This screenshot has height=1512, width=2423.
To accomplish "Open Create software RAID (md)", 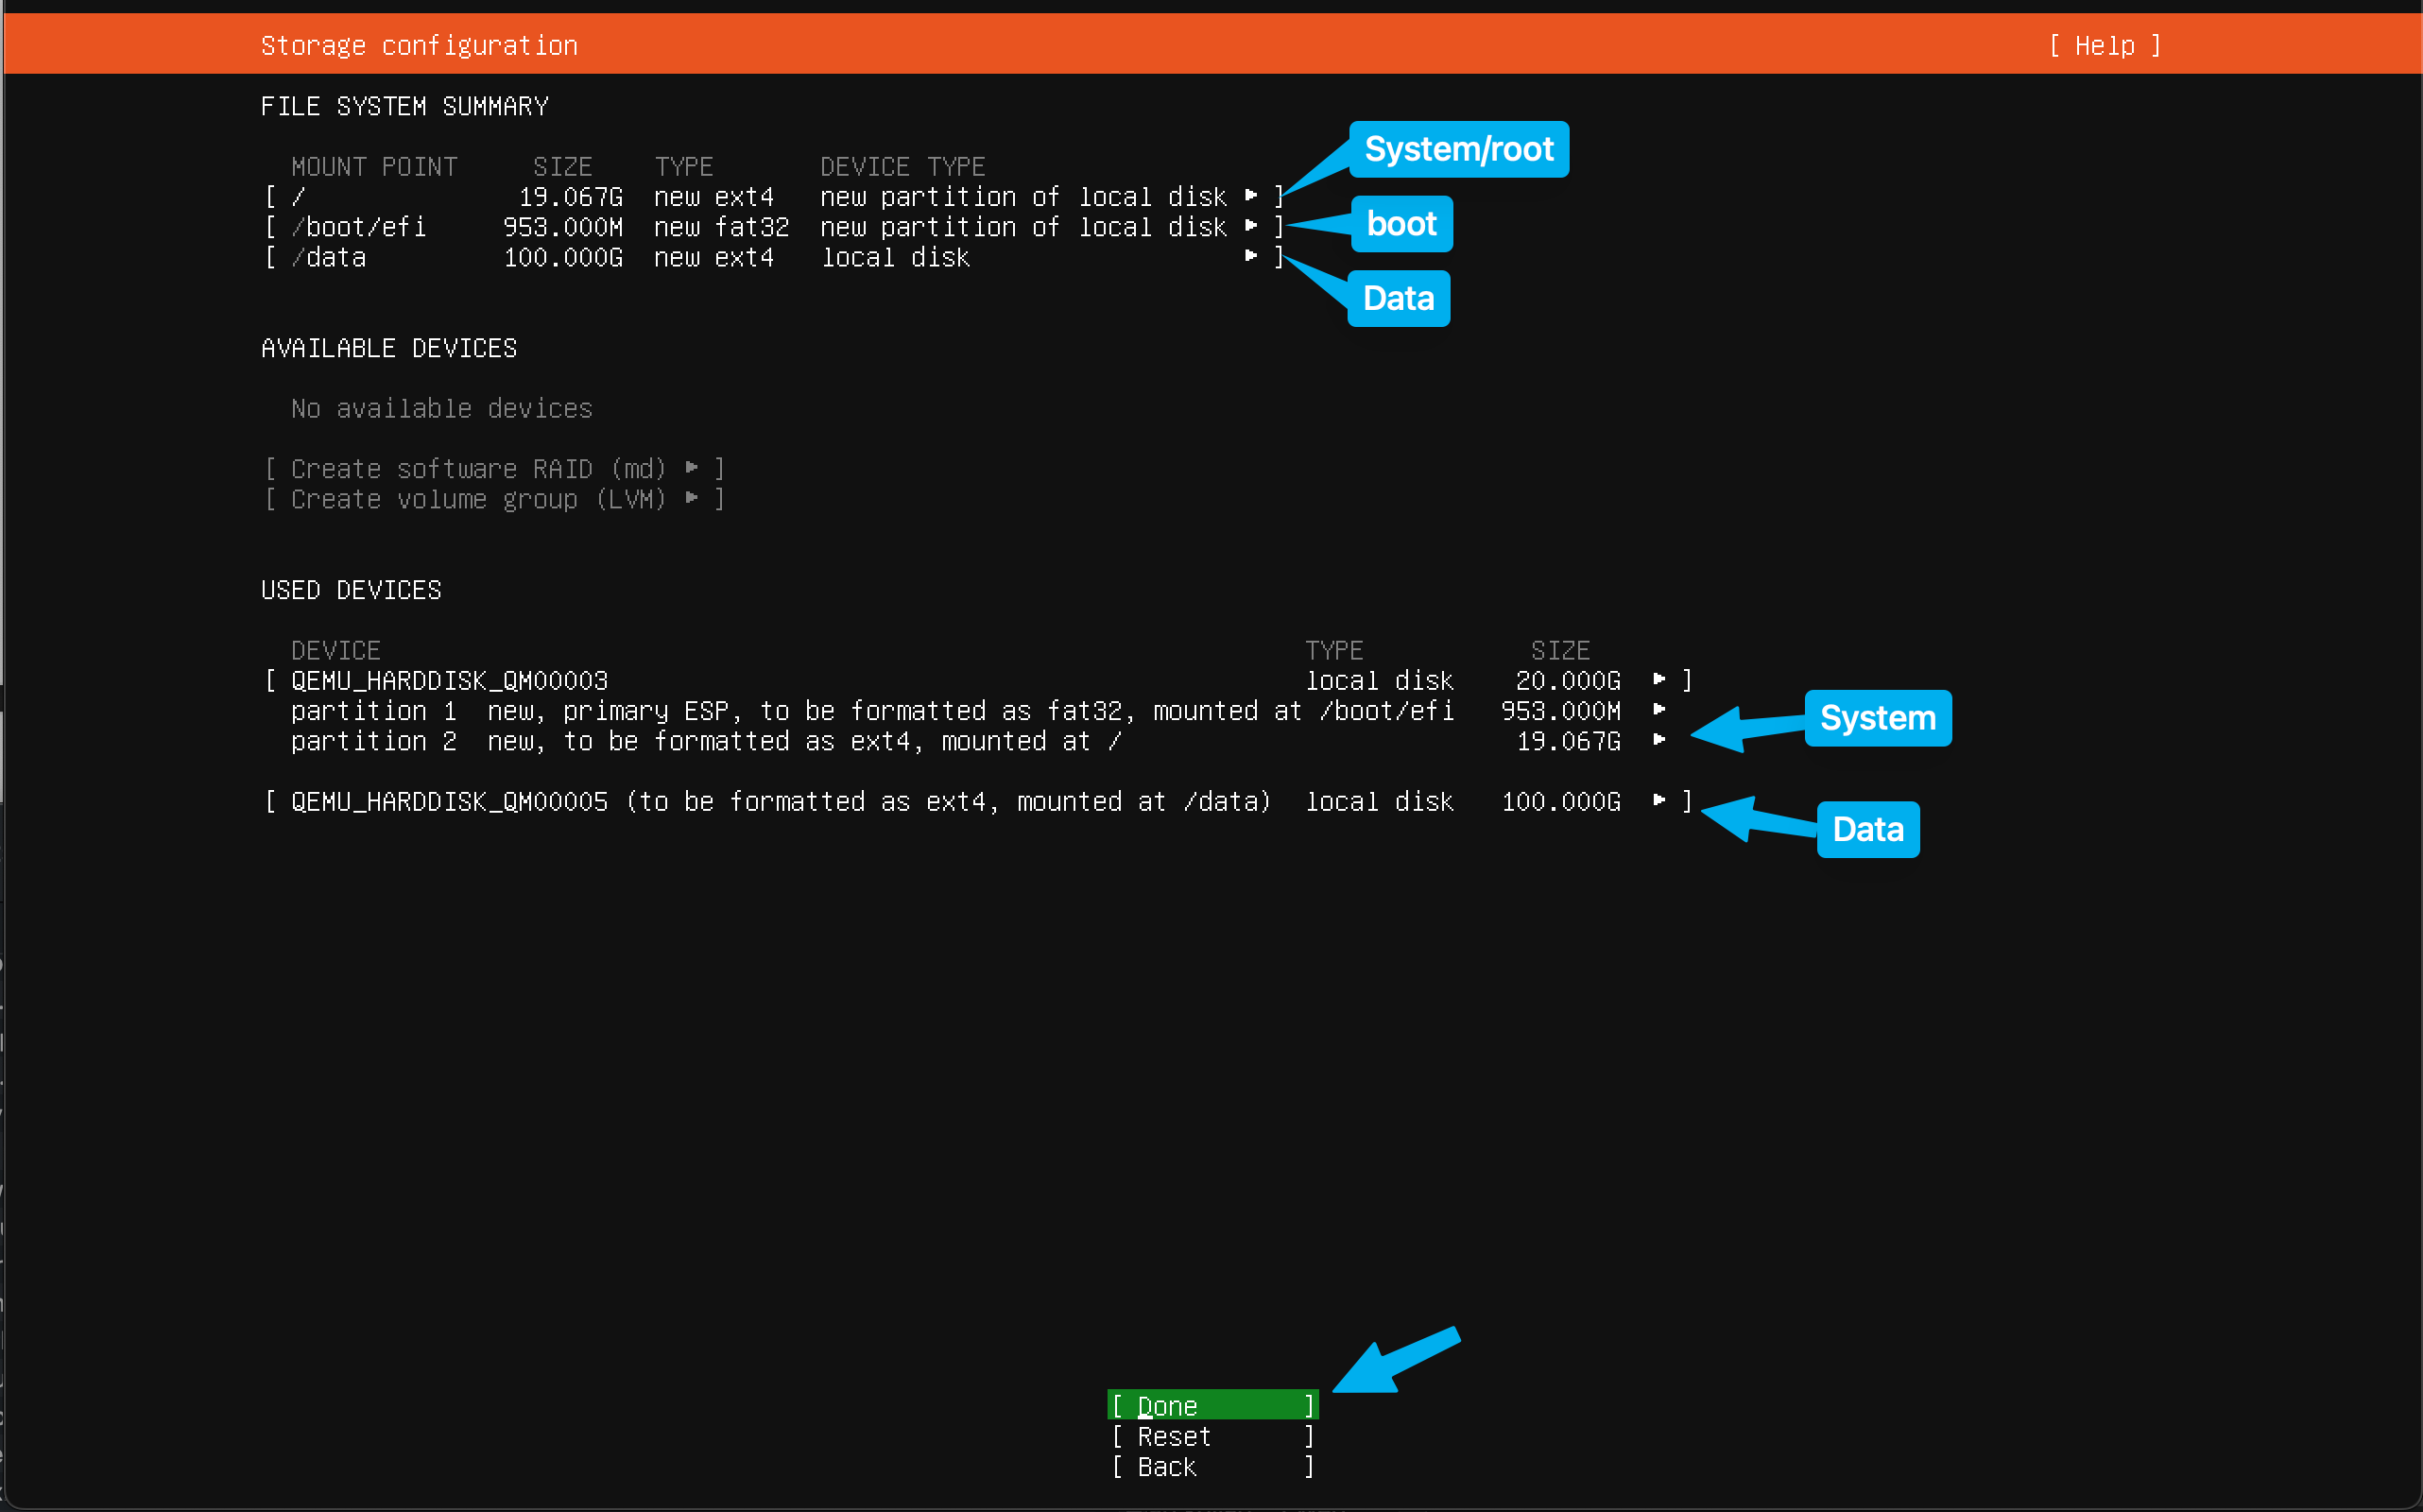I will [x=480, y=468].
